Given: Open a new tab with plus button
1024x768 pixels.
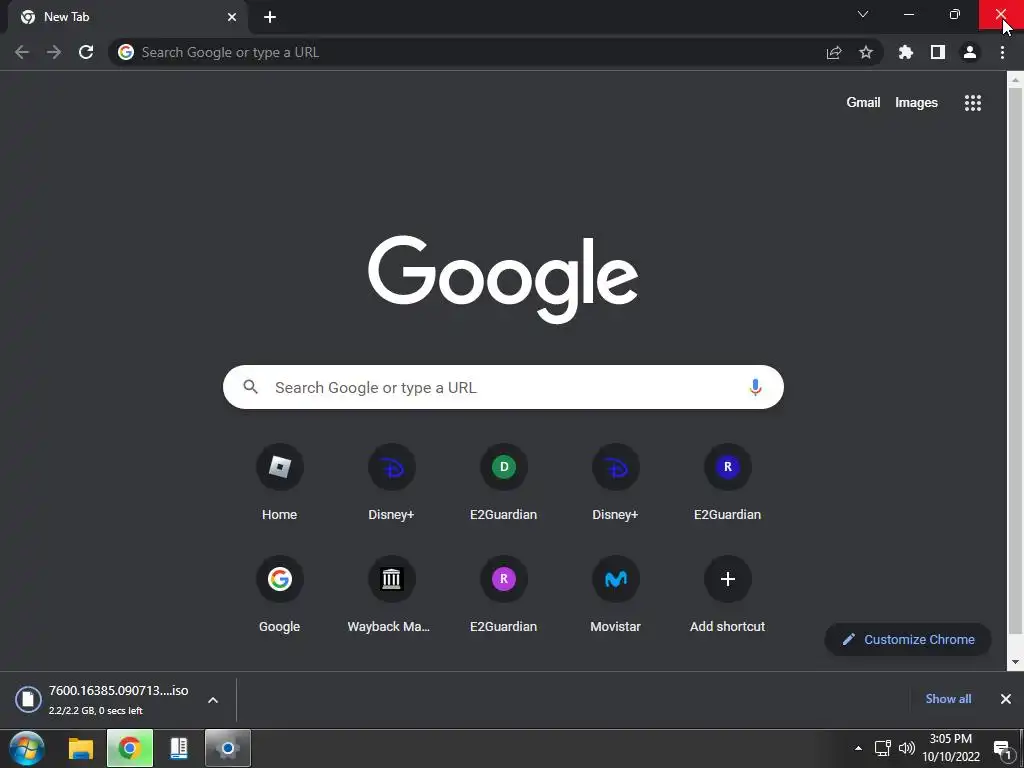Looking at the screenshot, I should tap(270, 17).
